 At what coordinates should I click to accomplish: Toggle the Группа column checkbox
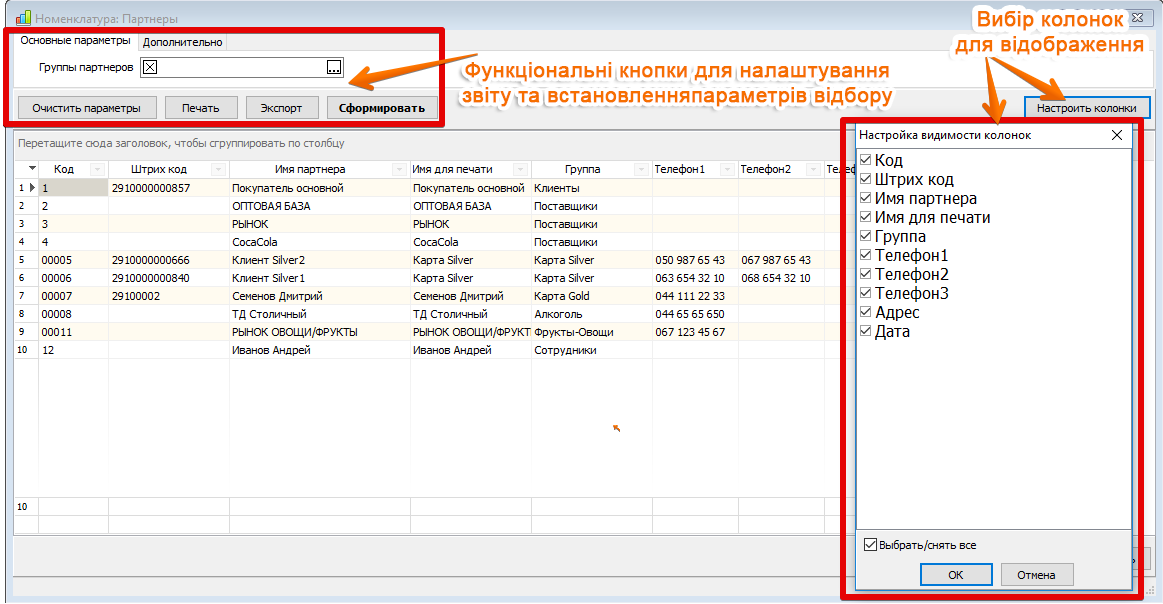tap(865, 236)
